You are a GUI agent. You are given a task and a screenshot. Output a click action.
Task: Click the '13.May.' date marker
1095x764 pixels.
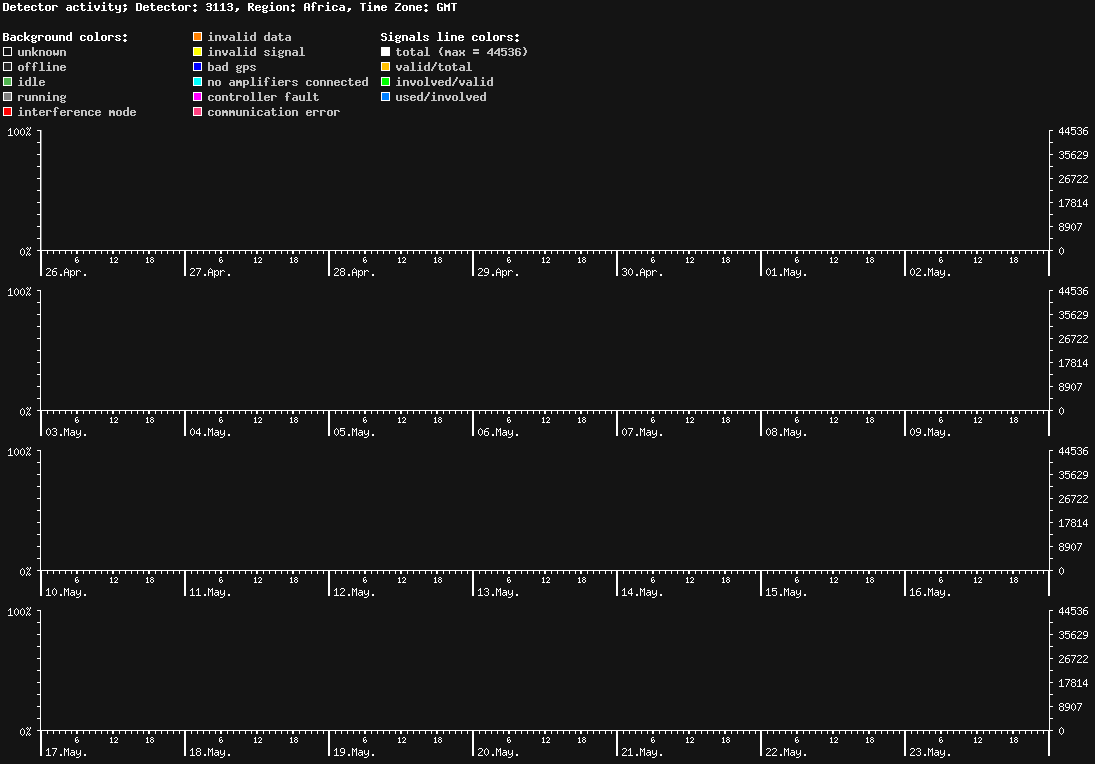tap(499, 592)
